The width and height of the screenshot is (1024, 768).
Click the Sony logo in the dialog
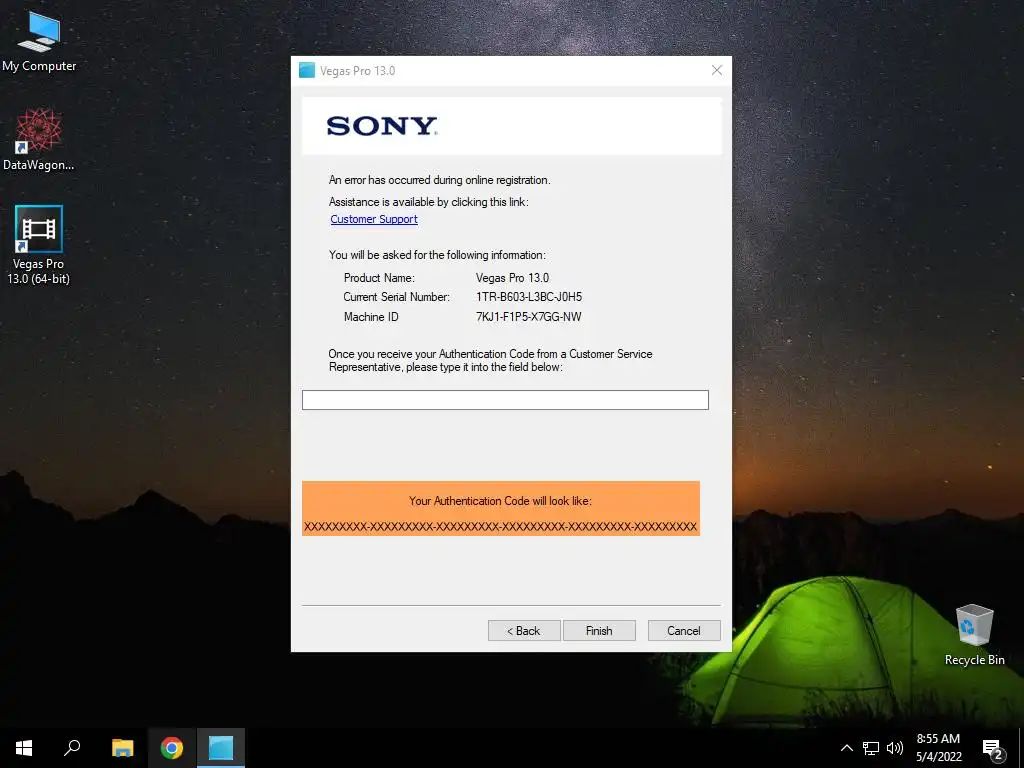382,126
